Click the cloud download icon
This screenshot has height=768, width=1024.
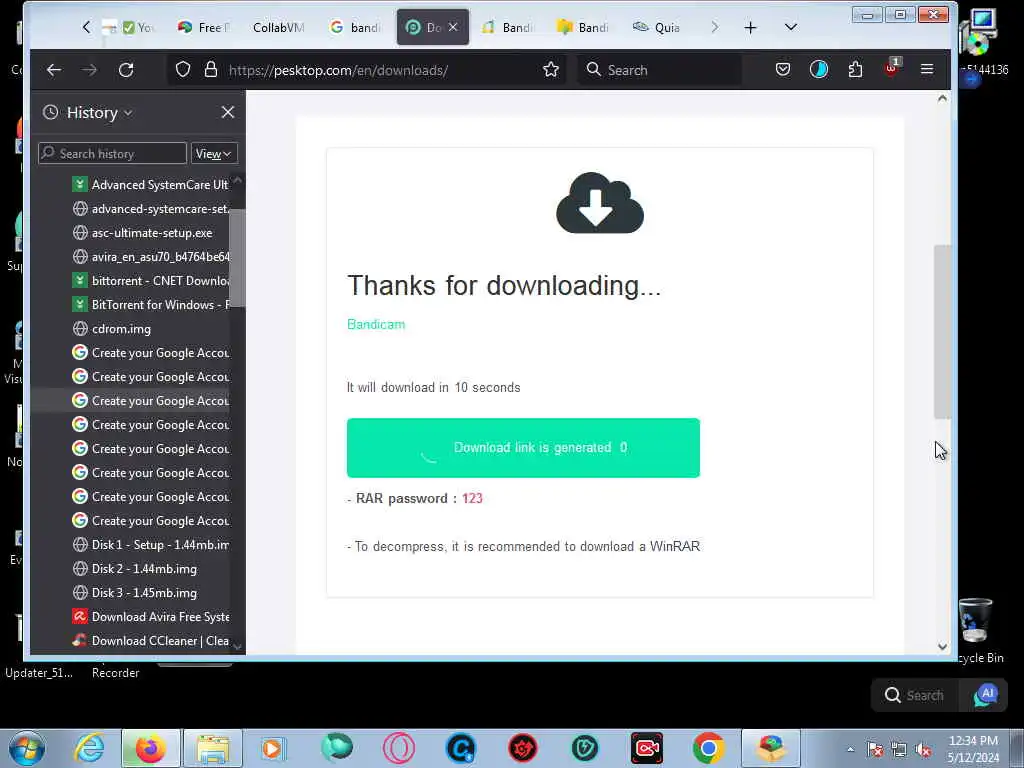click(x=600, y=203)
